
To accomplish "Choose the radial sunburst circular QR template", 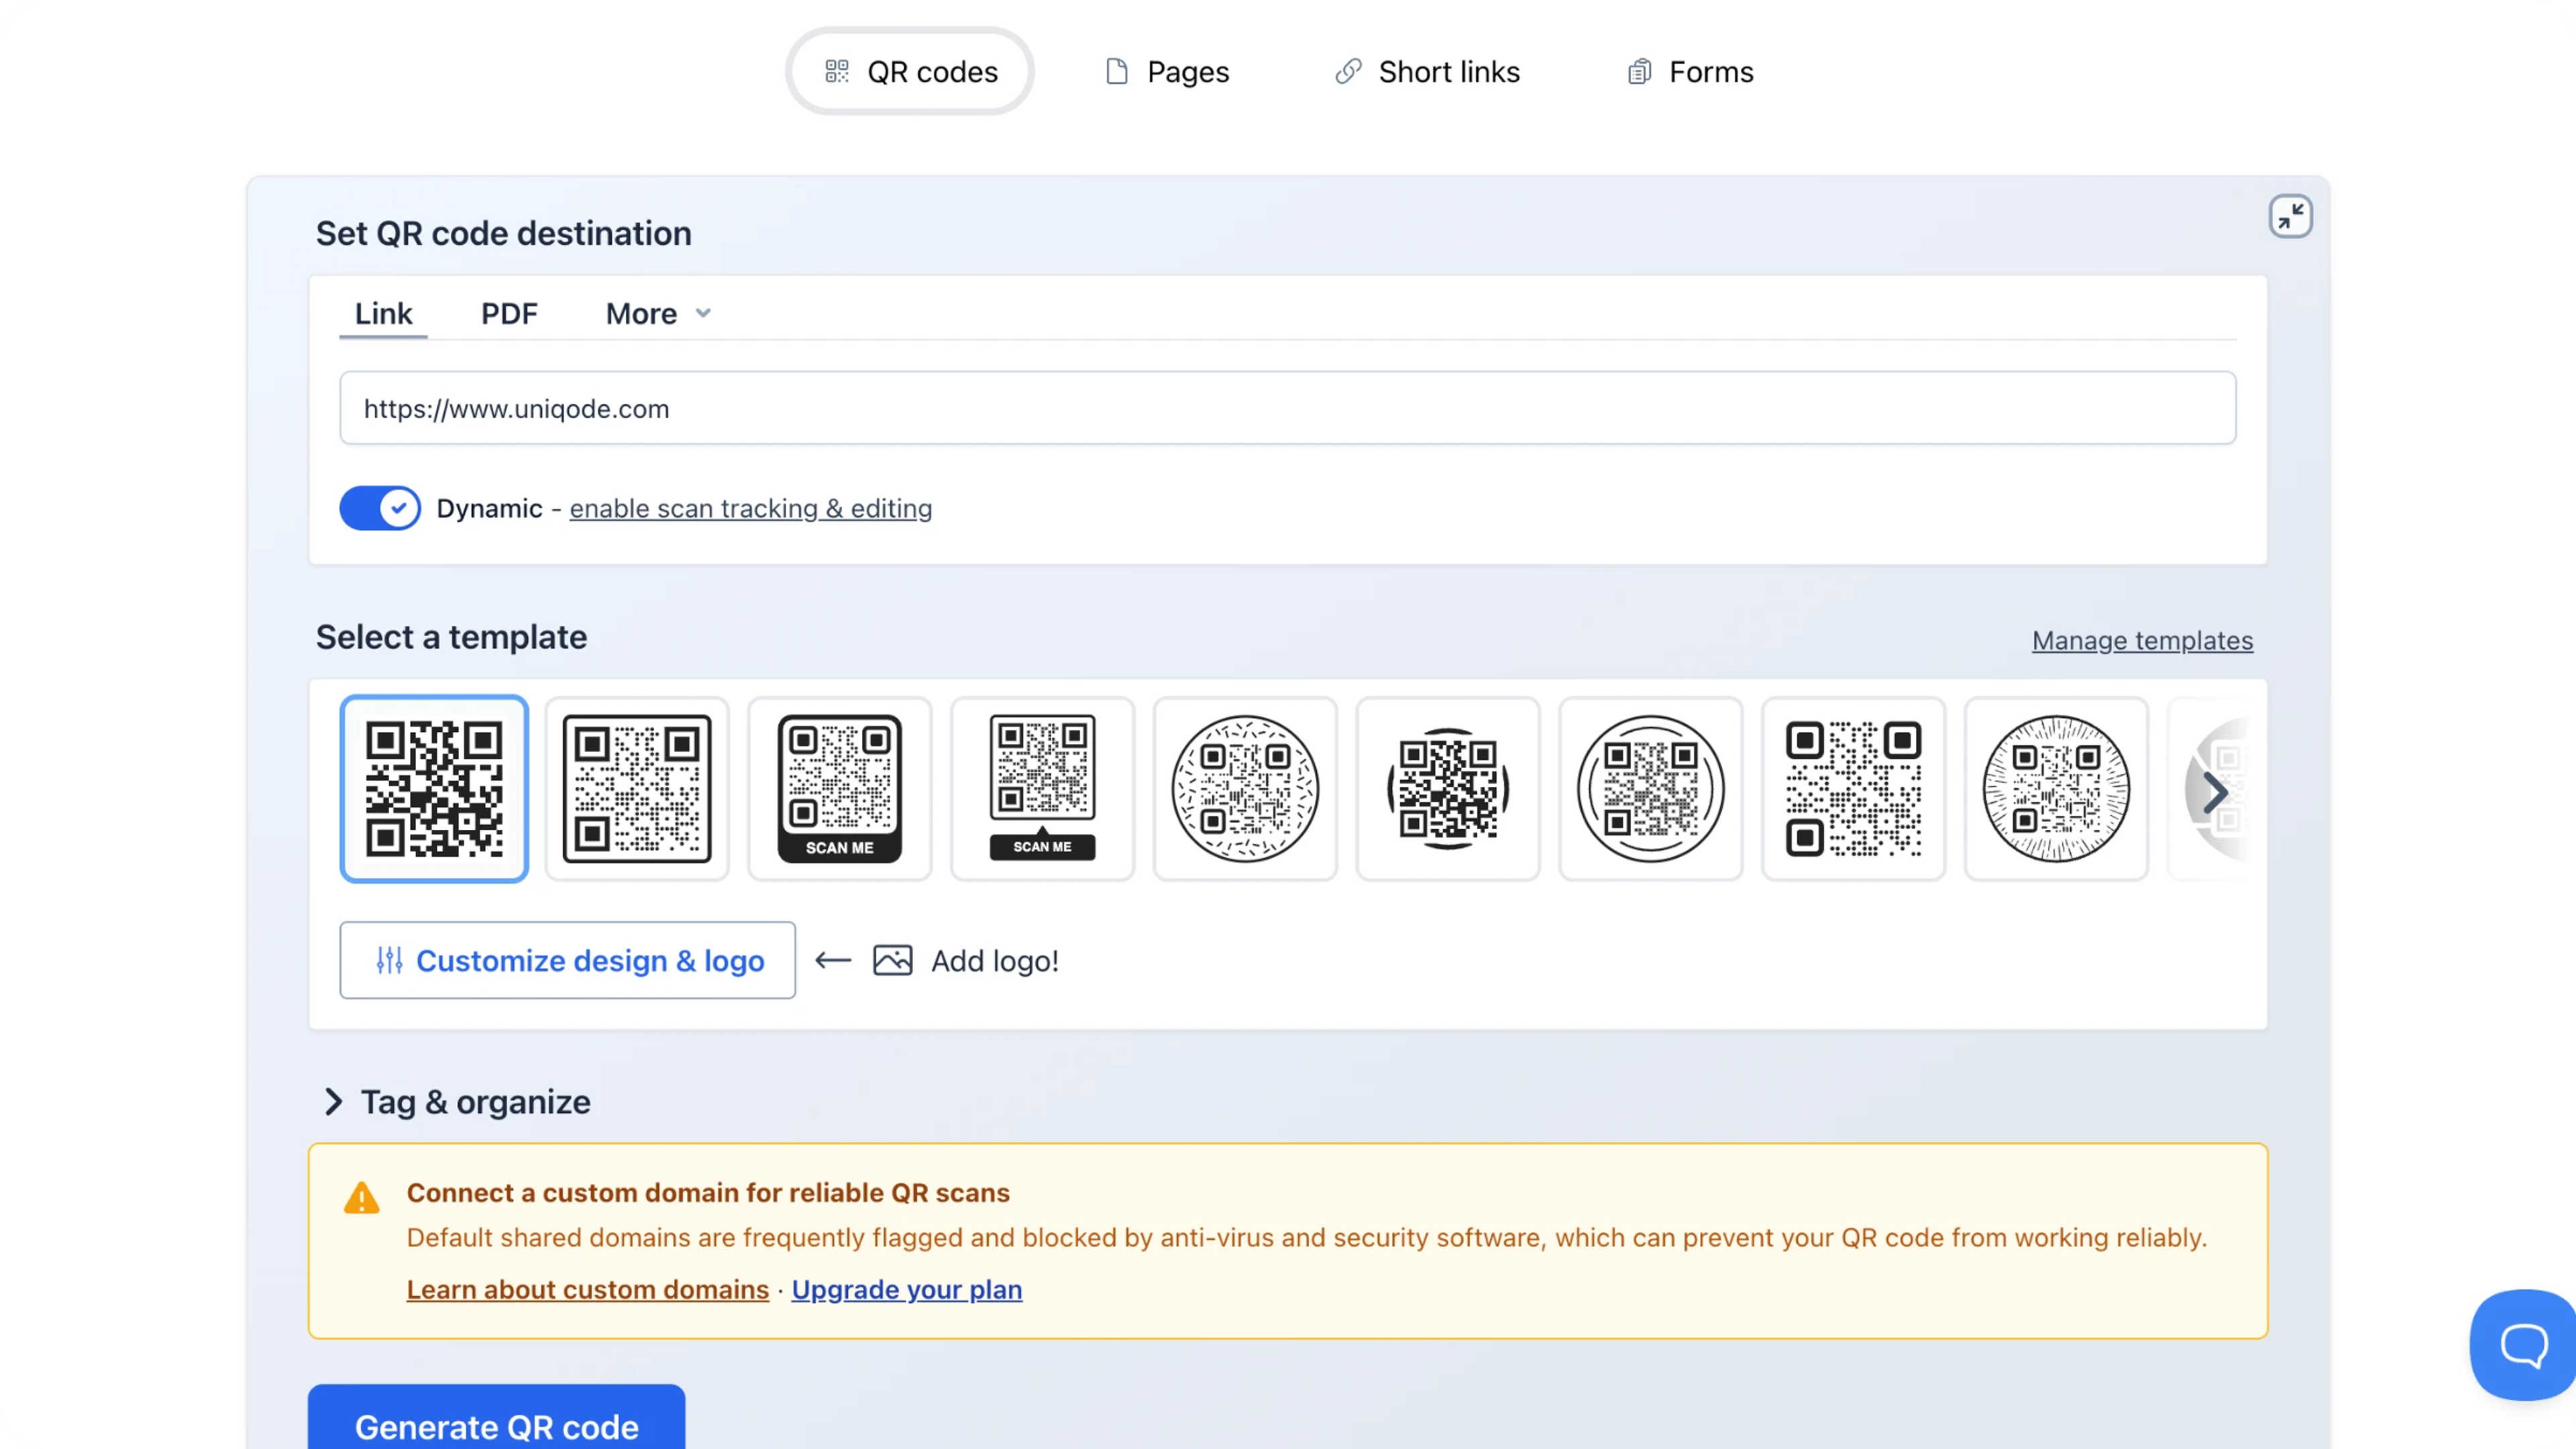I will 2056,789.
